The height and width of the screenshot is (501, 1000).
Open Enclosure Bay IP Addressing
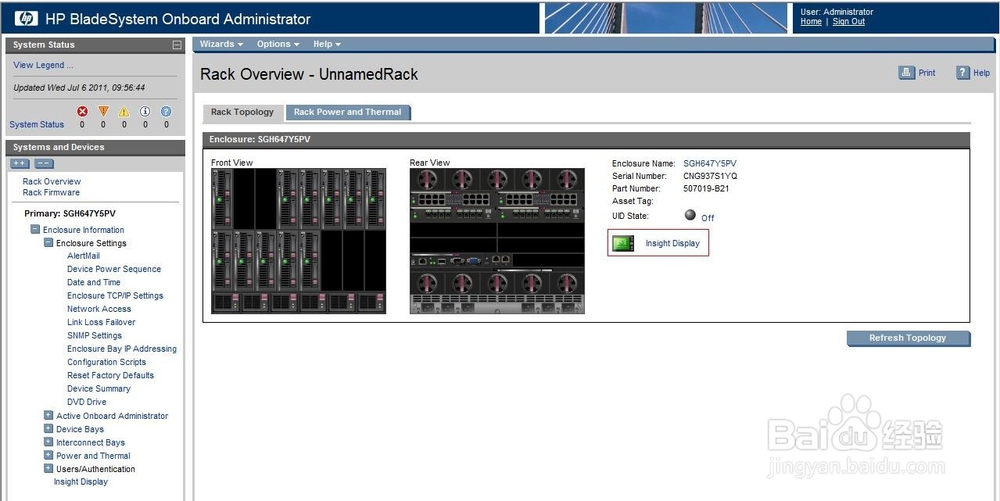[x=122, y=349]
